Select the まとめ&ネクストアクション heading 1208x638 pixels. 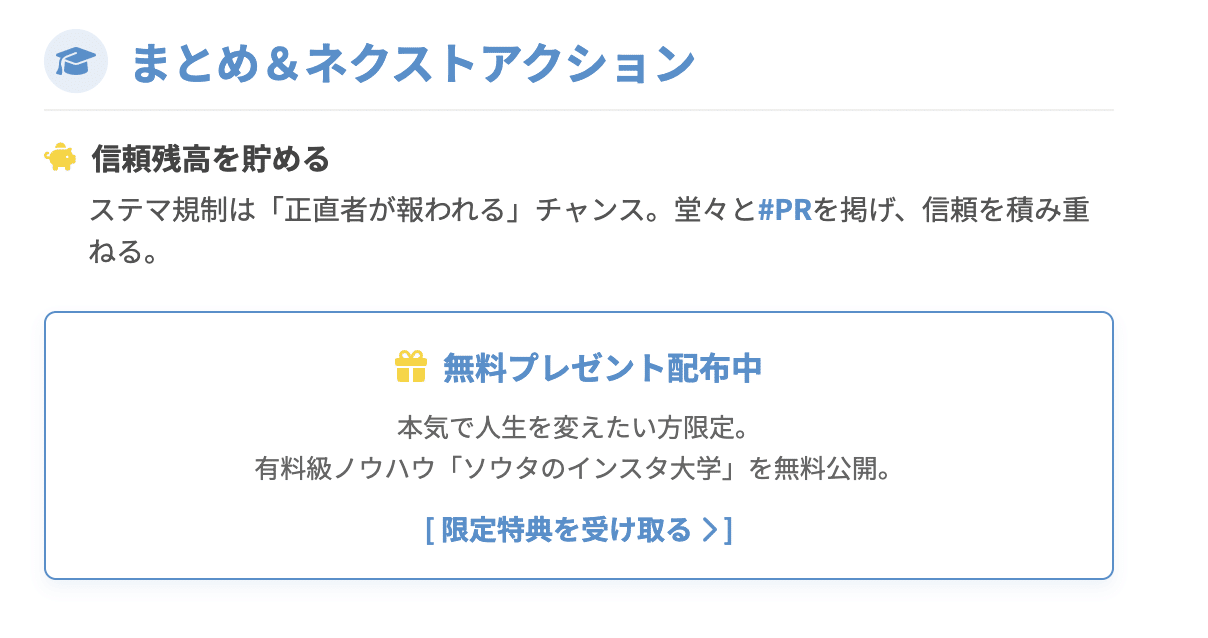coord(412,62)
